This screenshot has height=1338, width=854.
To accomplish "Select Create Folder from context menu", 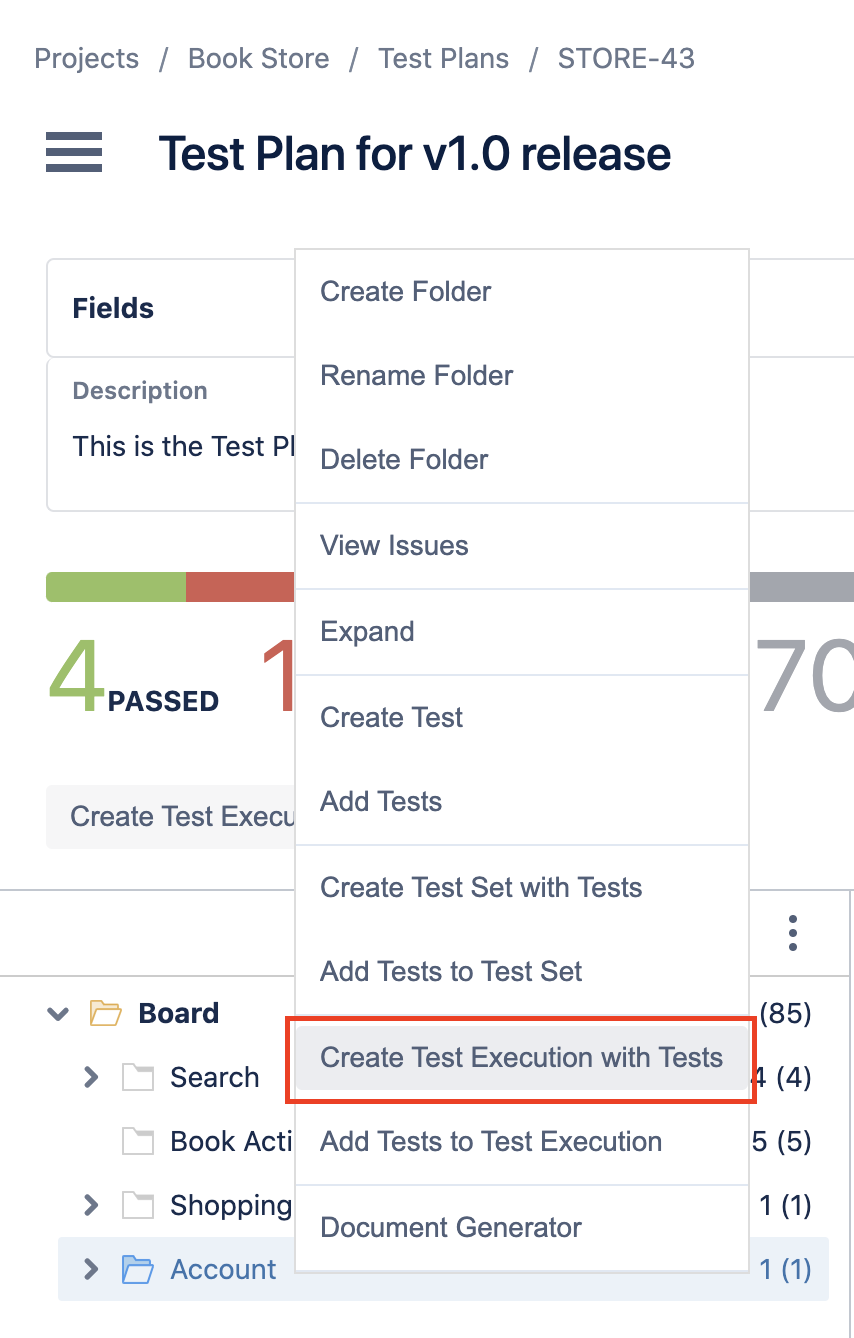I will [521, 292].
